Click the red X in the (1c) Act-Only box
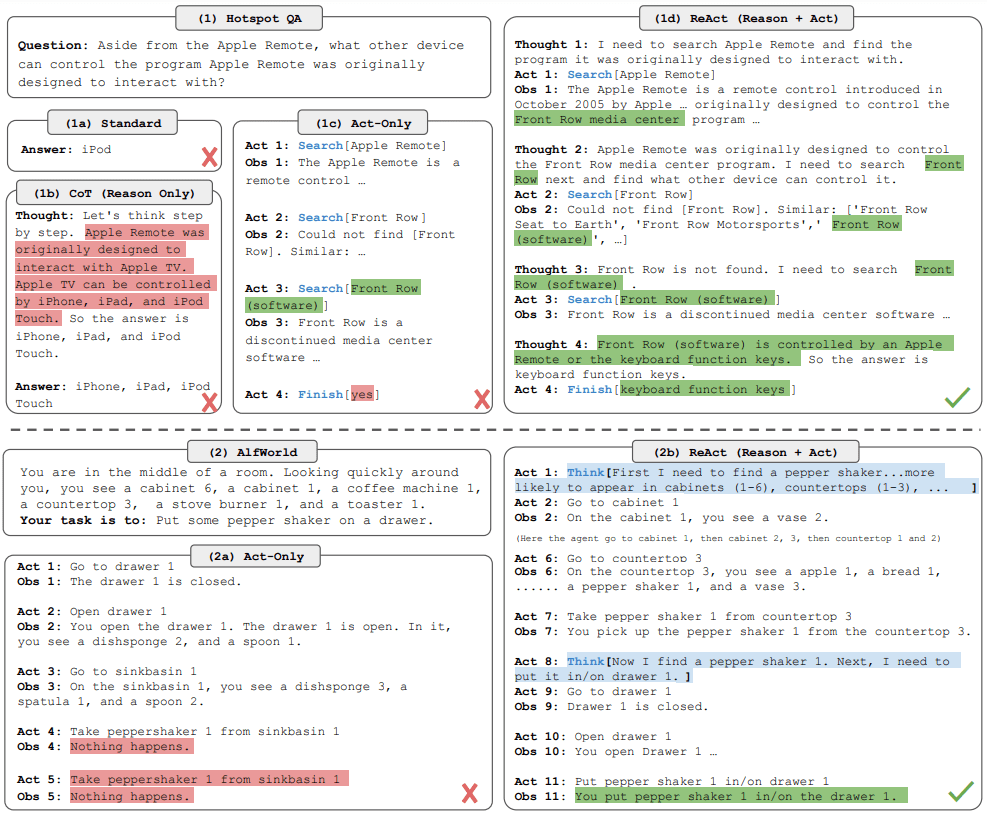The width and height of the screenshot is (987, 814). tap(482, 399)
